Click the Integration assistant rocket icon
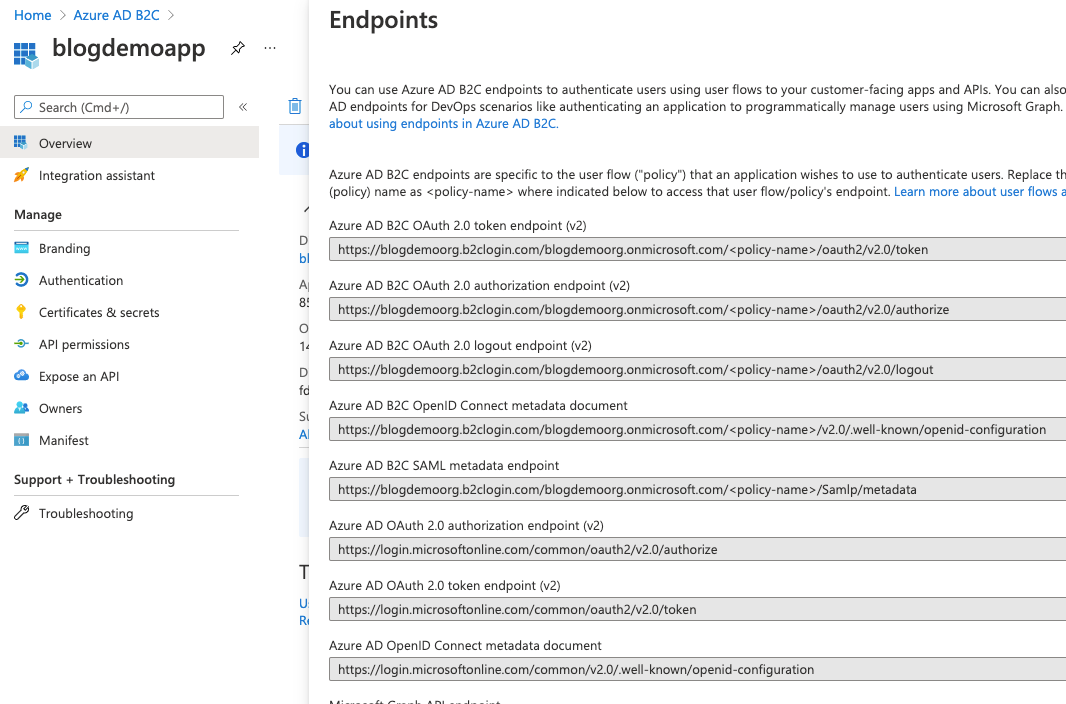1066x704 pixels. (x=21, y=175)
